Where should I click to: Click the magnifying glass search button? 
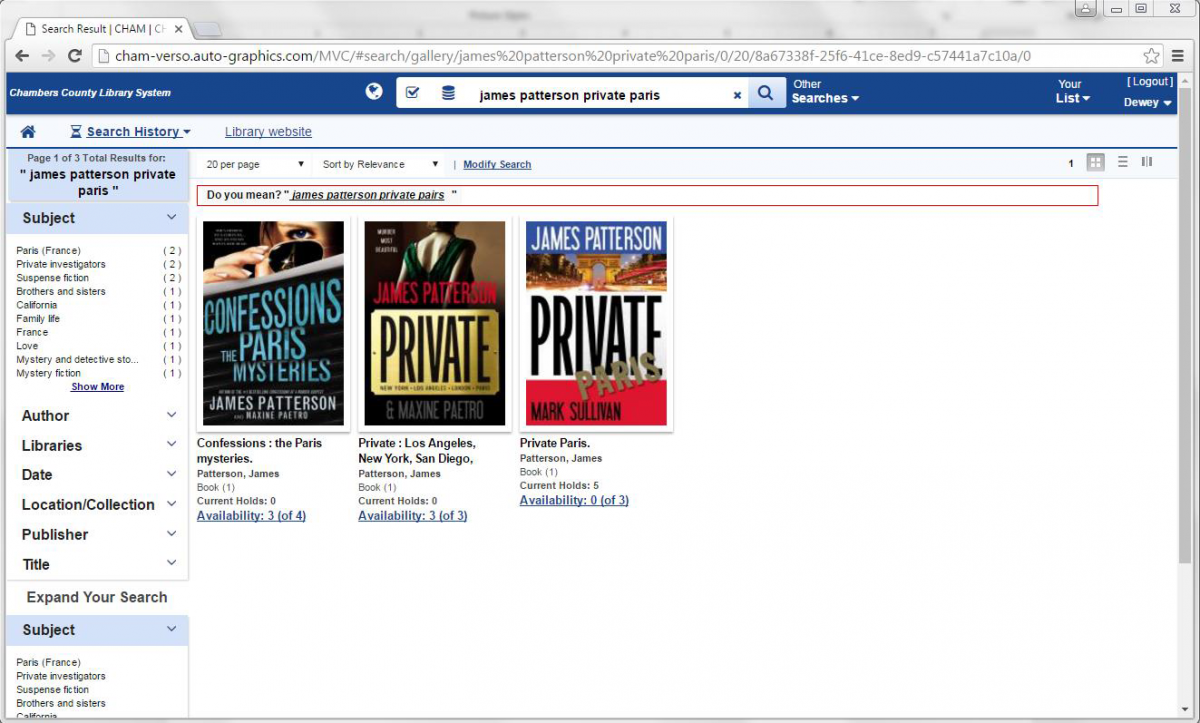pyautogui.click(x=766, y=94)
